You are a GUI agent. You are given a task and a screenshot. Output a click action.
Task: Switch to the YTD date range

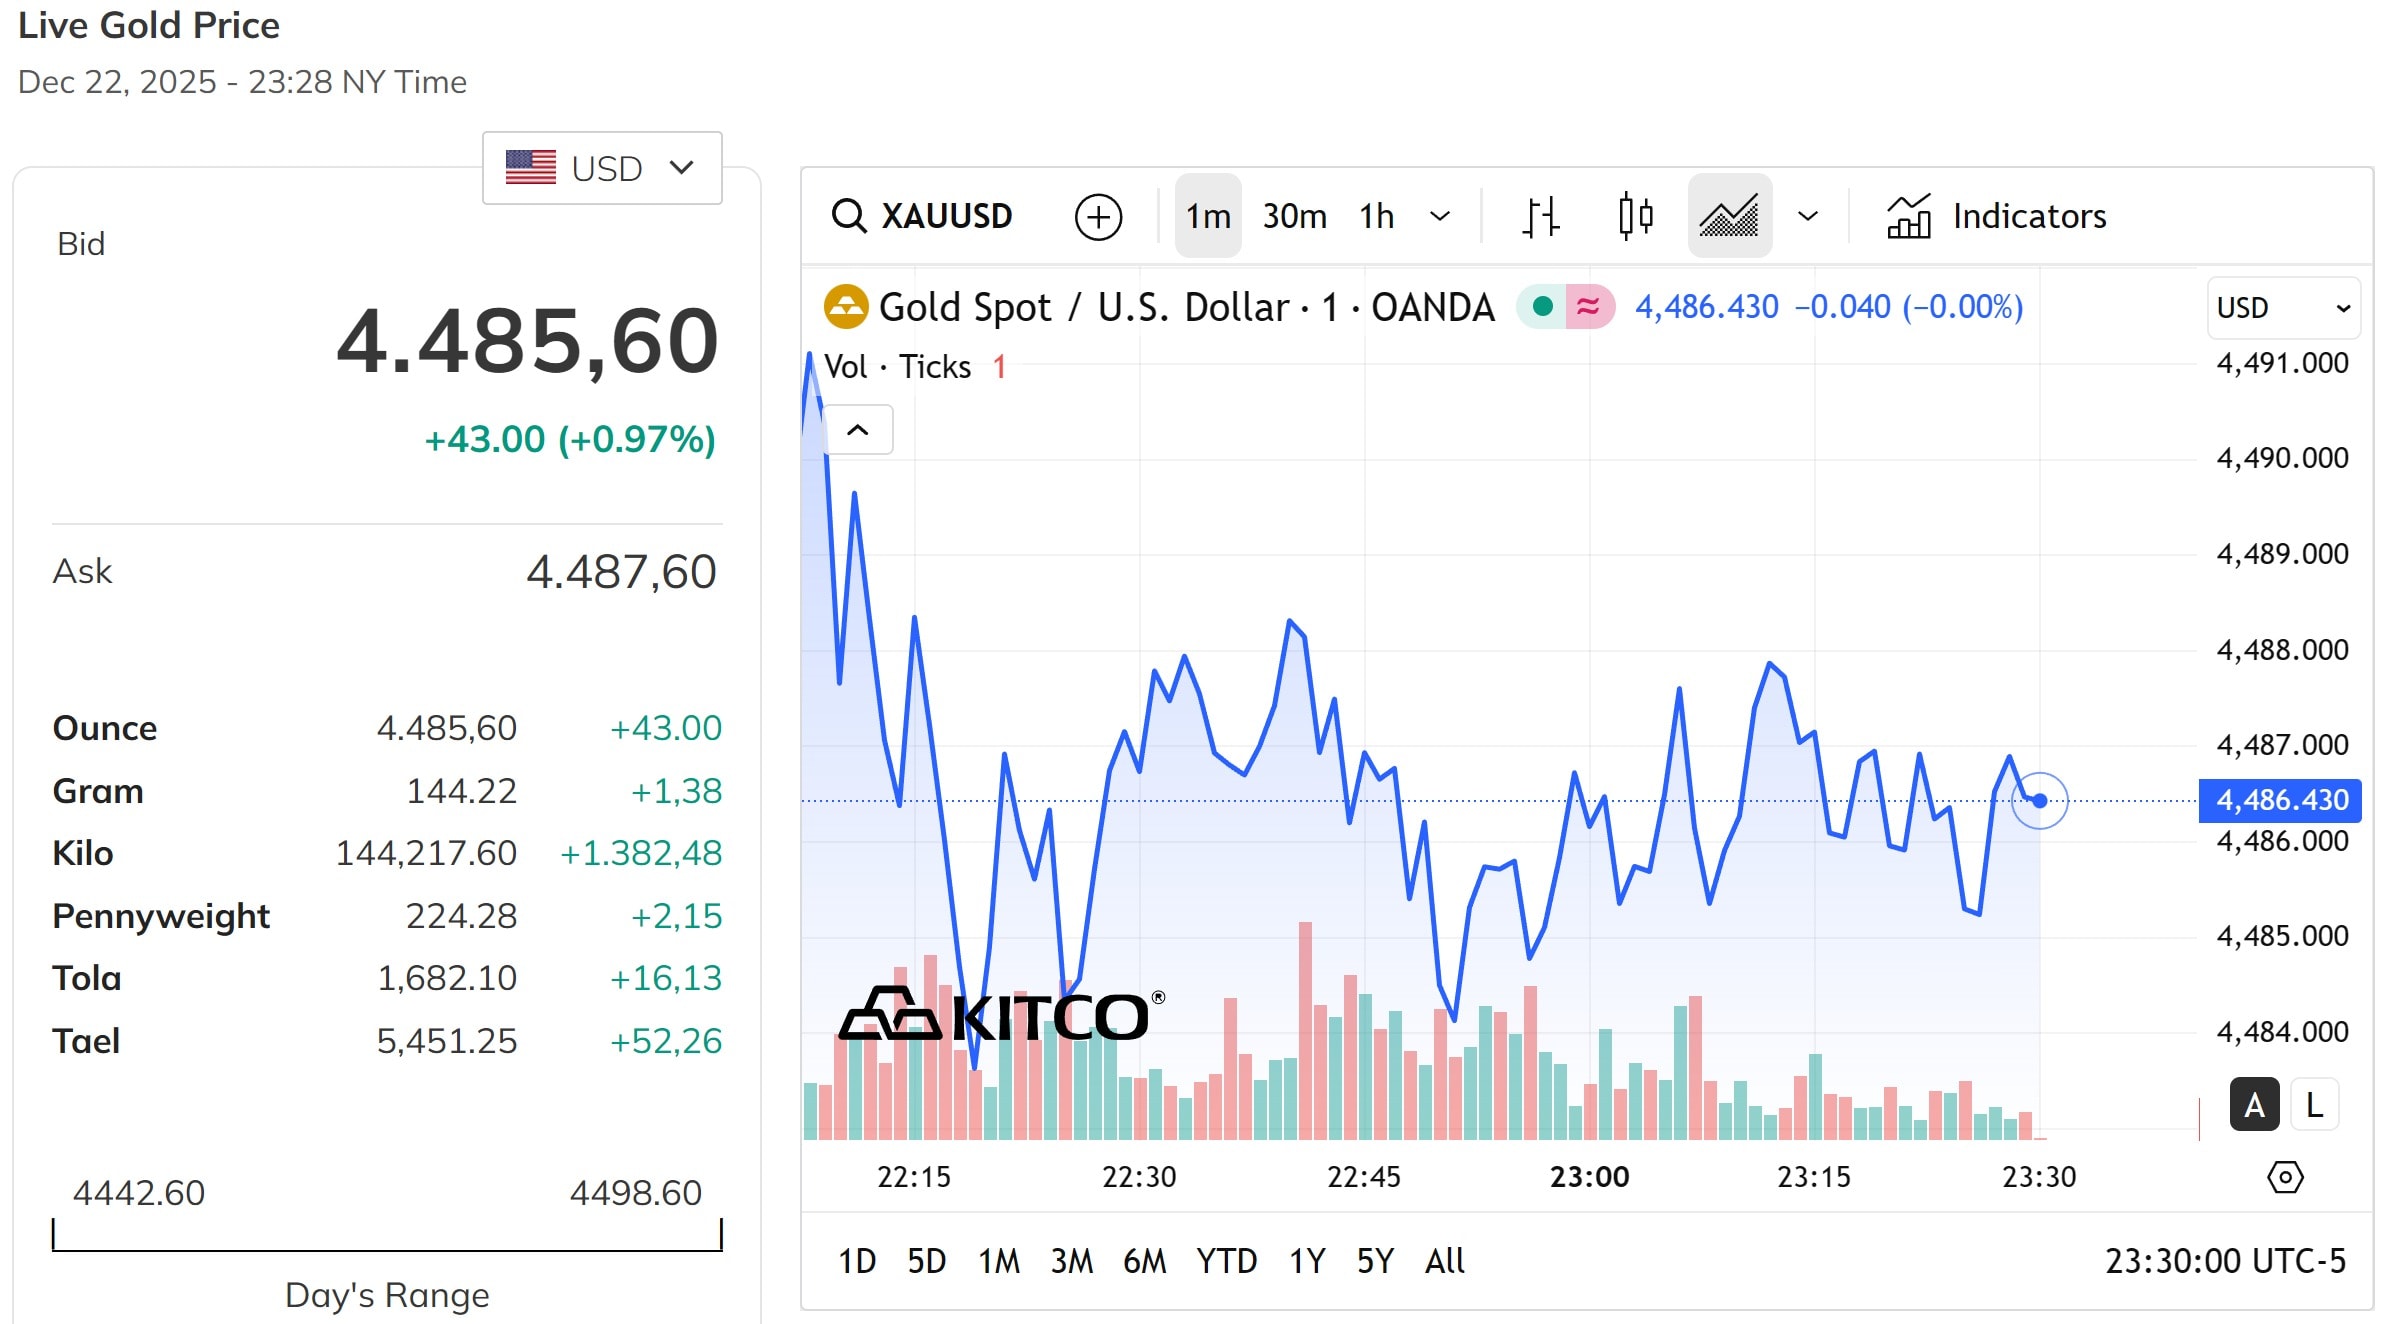[x=1226, y=1261]
